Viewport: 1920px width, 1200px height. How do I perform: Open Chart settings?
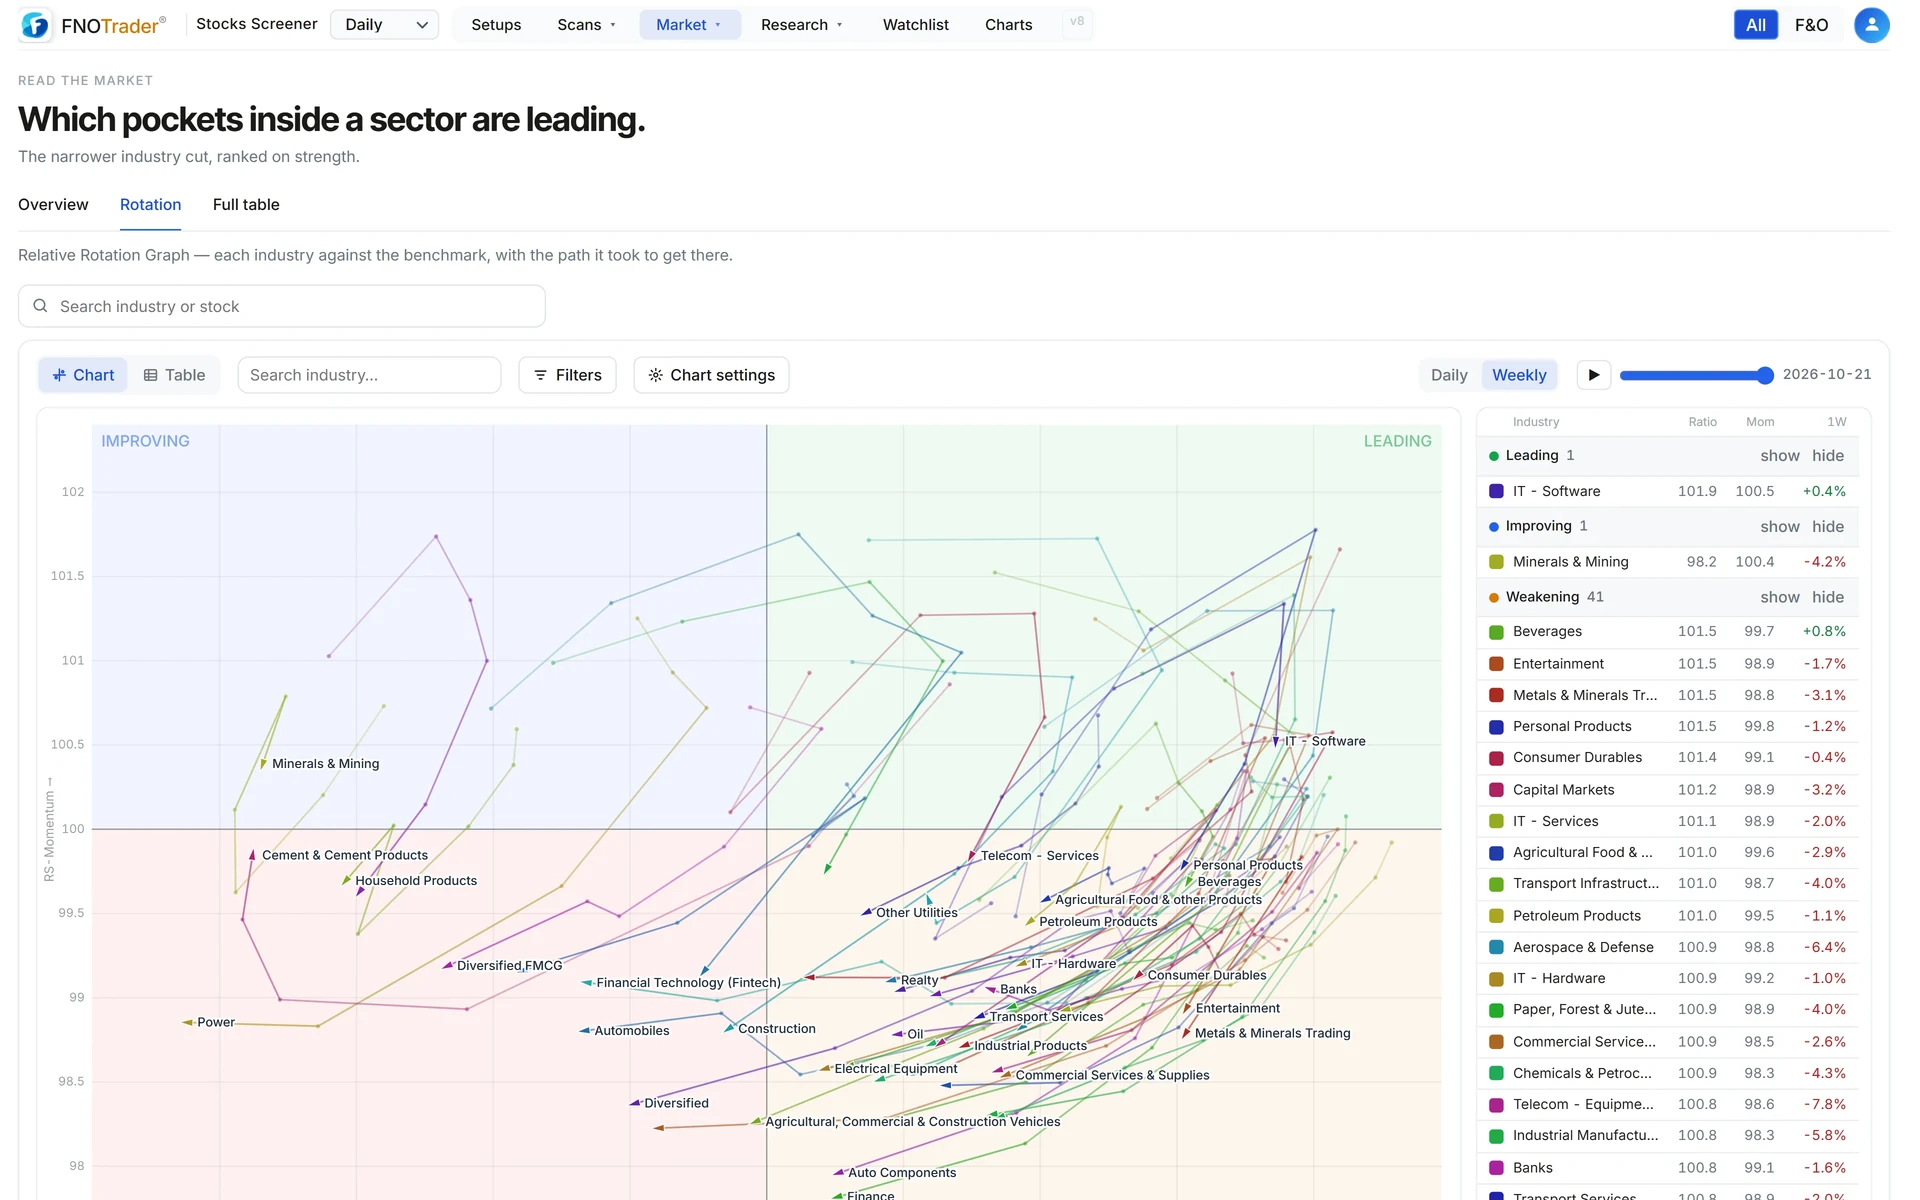click(x=711, y=375)
